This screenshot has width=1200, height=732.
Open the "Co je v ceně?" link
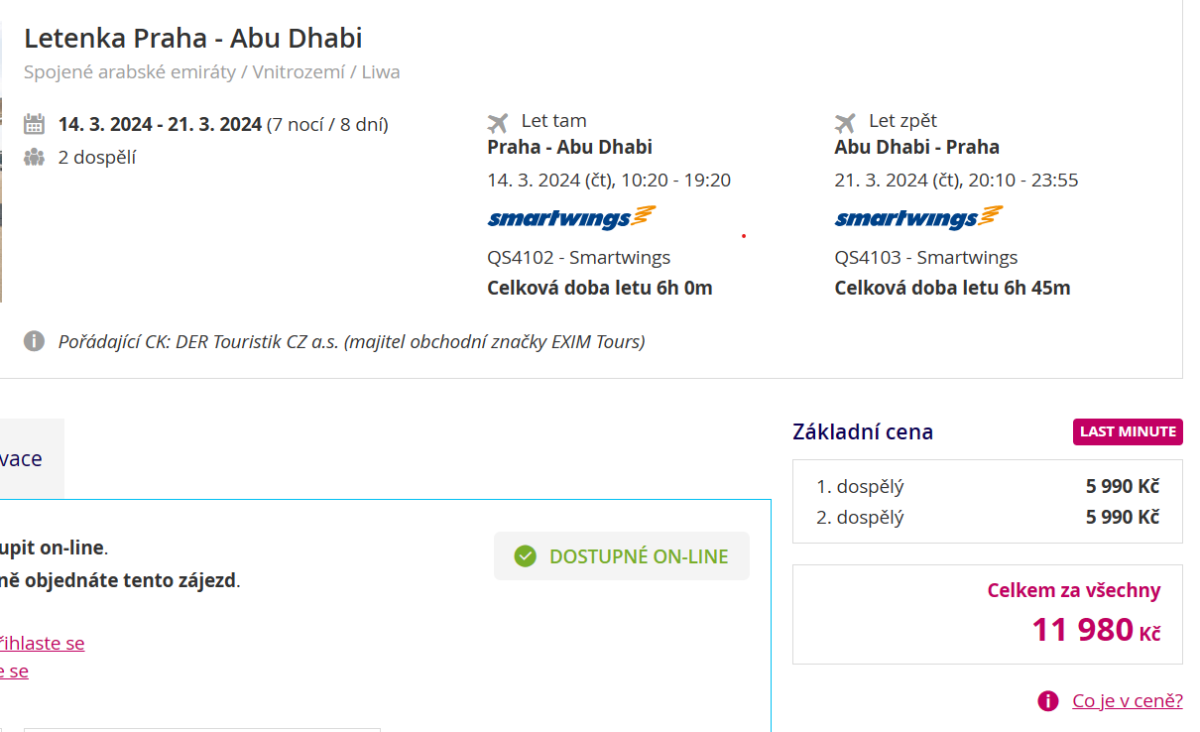pyautogui.click(x=1127, y=701)
